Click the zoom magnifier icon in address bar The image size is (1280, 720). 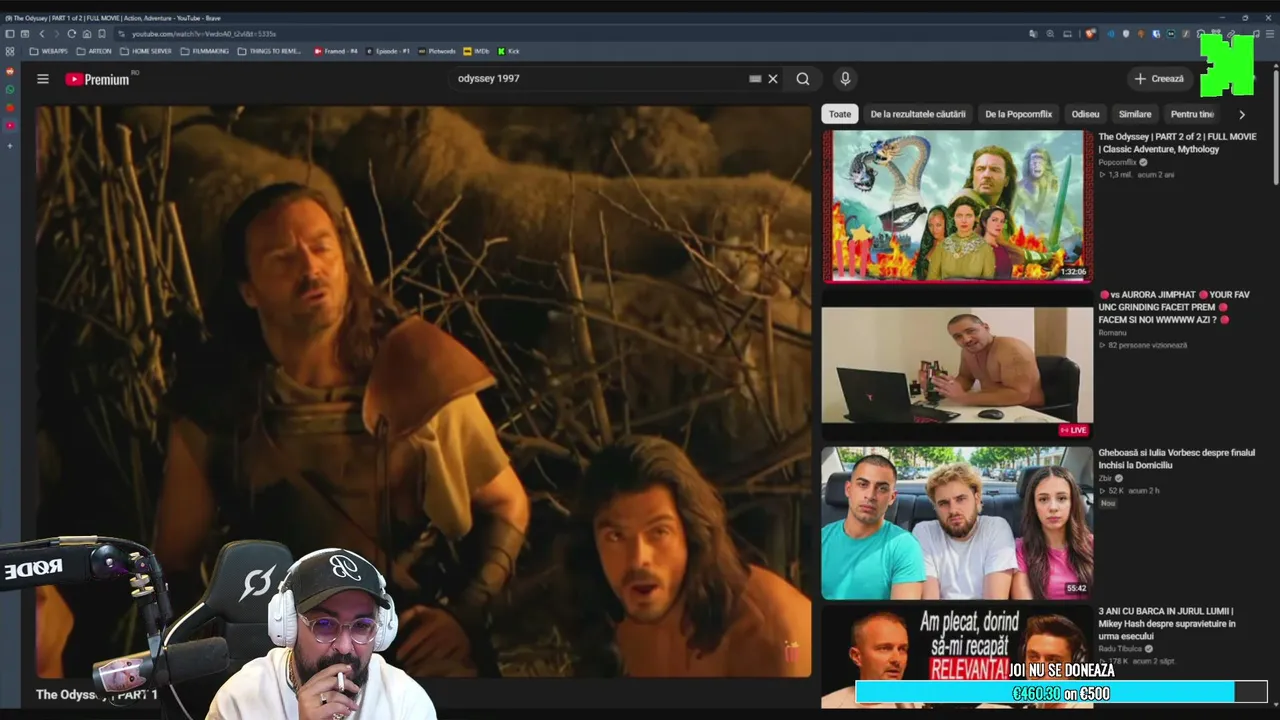tap(1050, 34)
